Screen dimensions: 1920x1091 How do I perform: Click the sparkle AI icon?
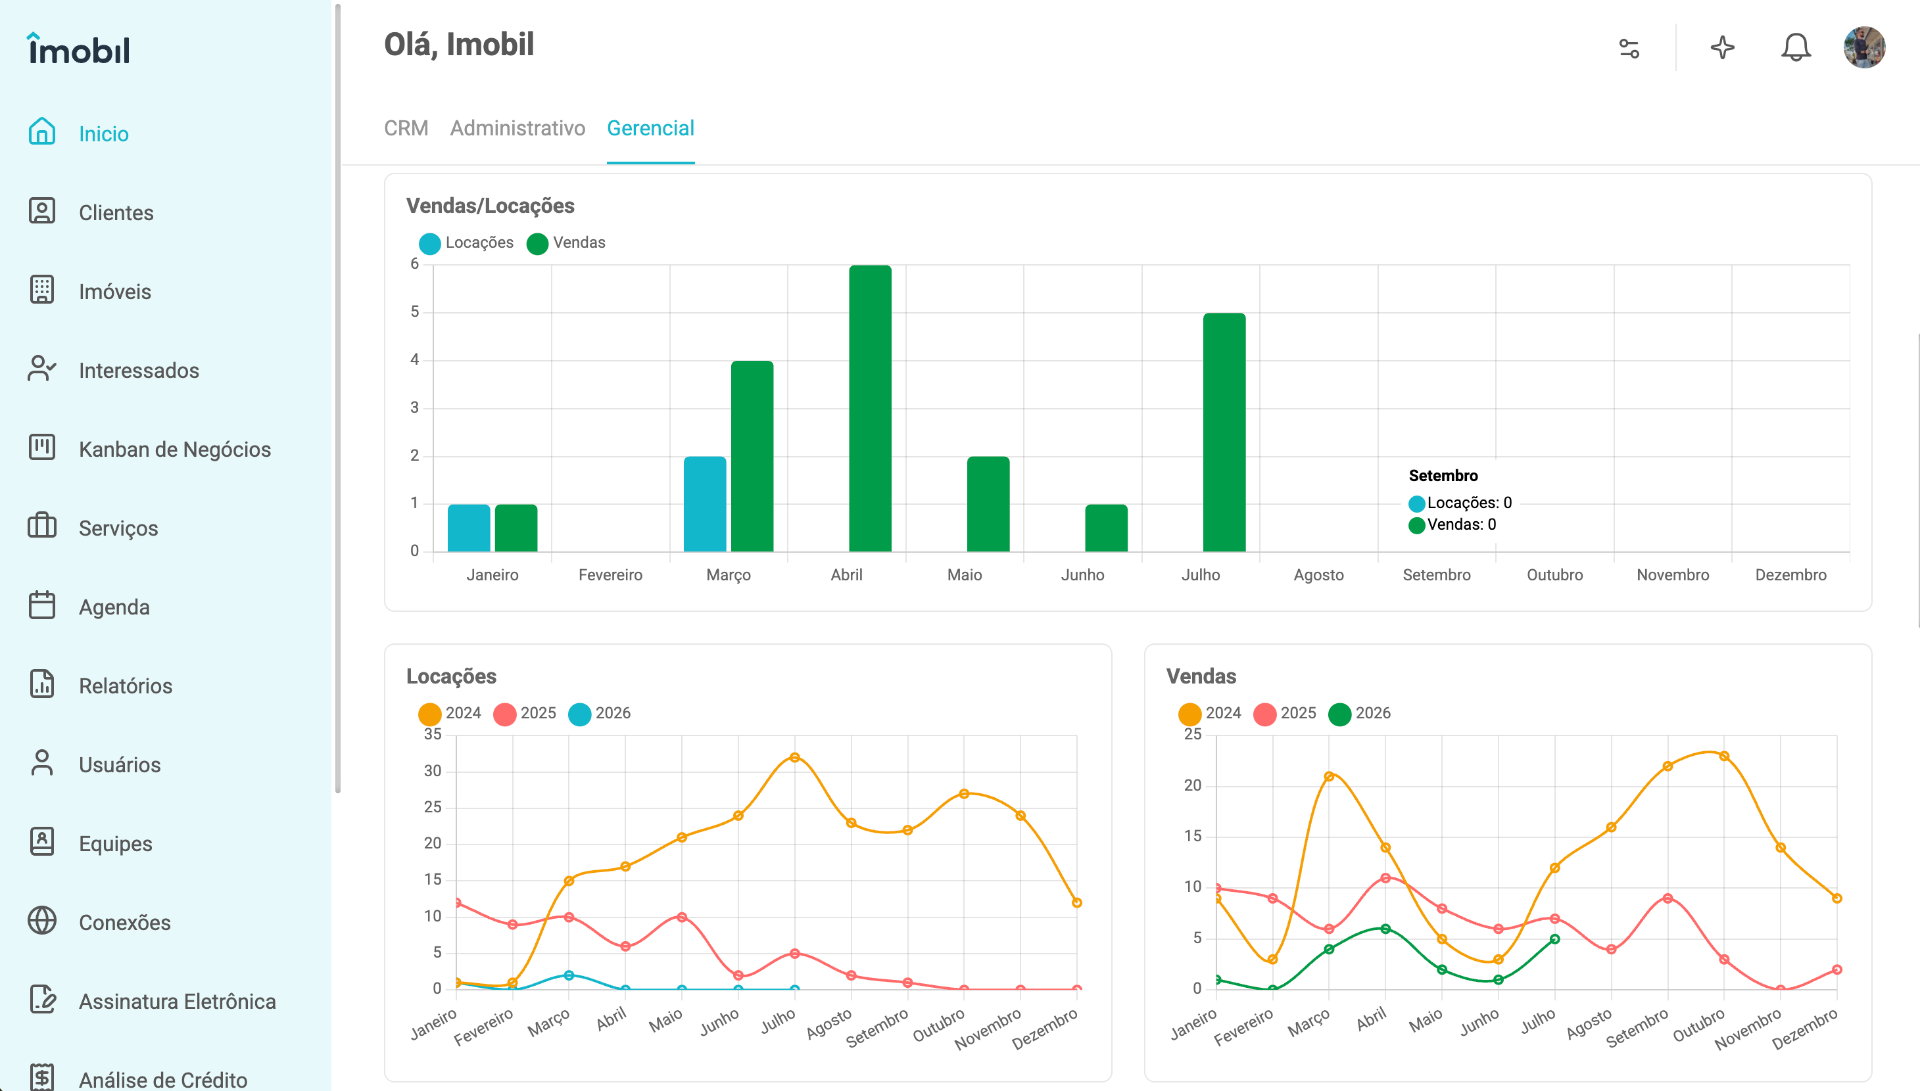(x=1722, y=48)
